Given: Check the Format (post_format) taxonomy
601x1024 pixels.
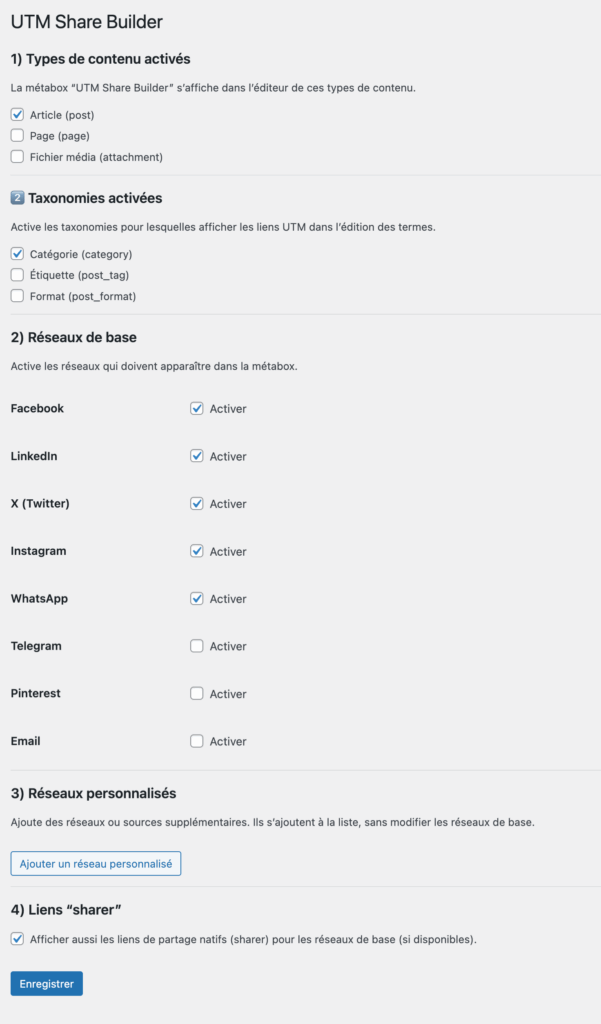Looking at the screenshot, I should pyautogui.click(x=17, y=296).
